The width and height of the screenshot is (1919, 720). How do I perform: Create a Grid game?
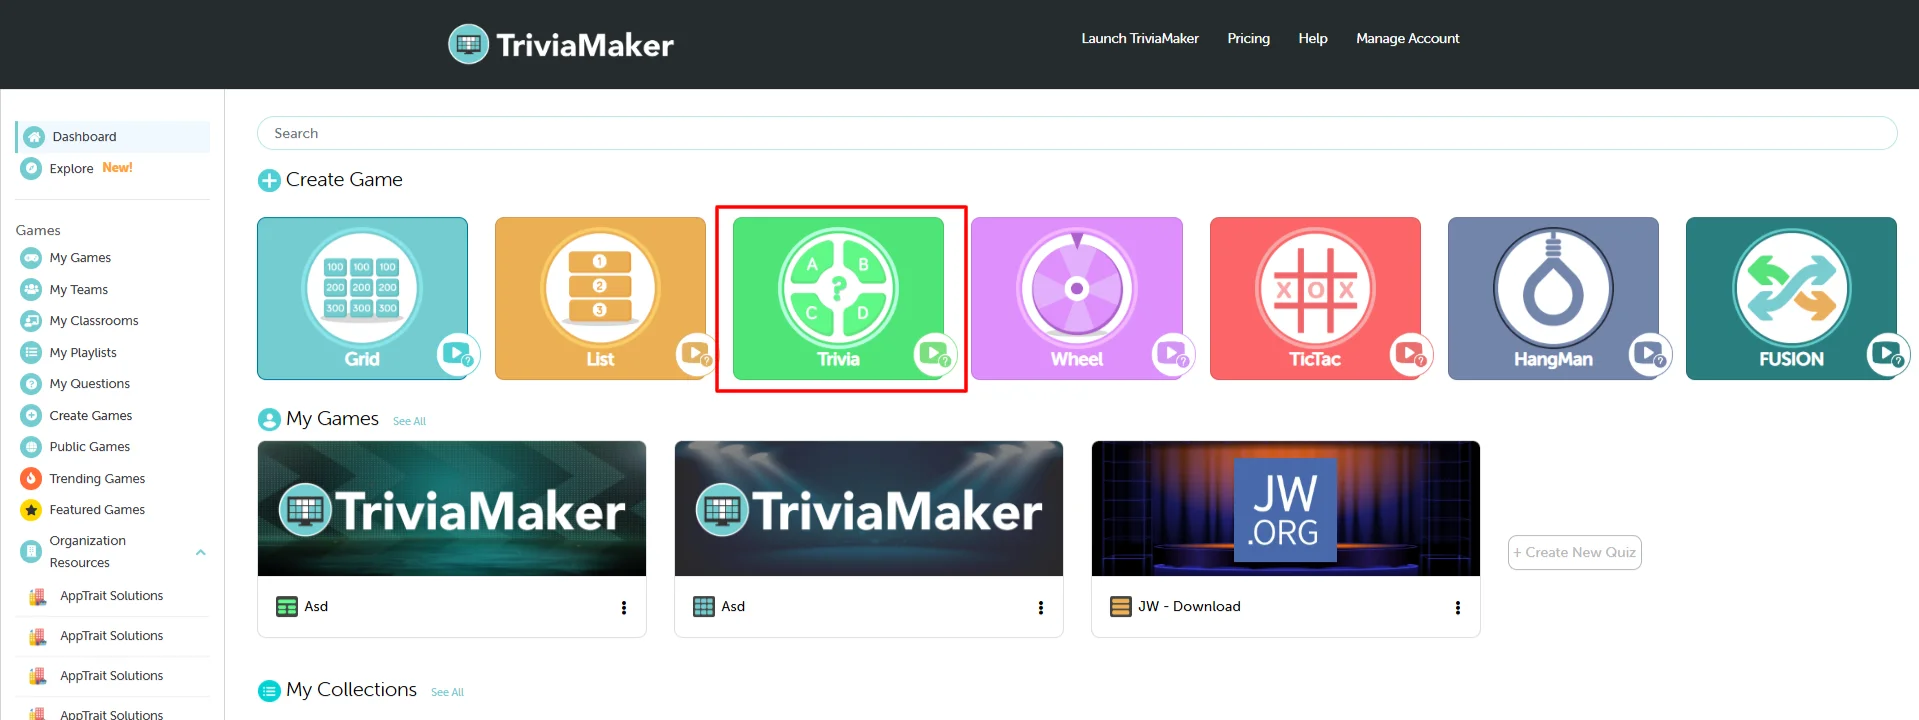pyautogui.click(x=362, y=298)
